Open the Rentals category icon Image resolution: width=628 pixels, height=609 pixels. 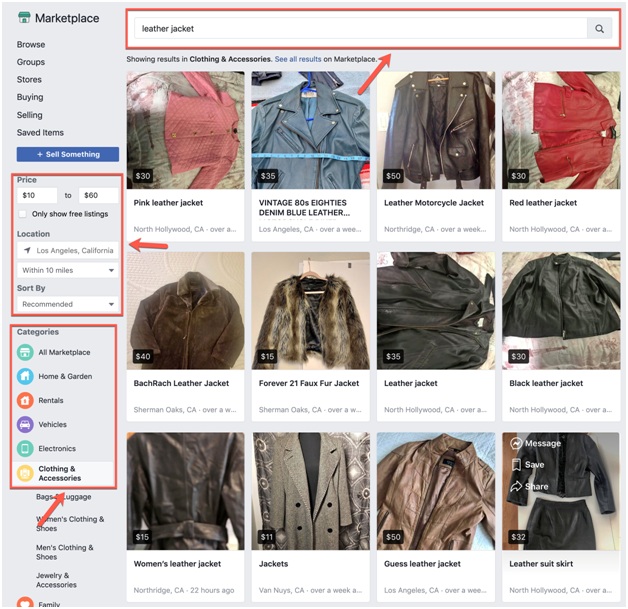click(x=25, y=400)
